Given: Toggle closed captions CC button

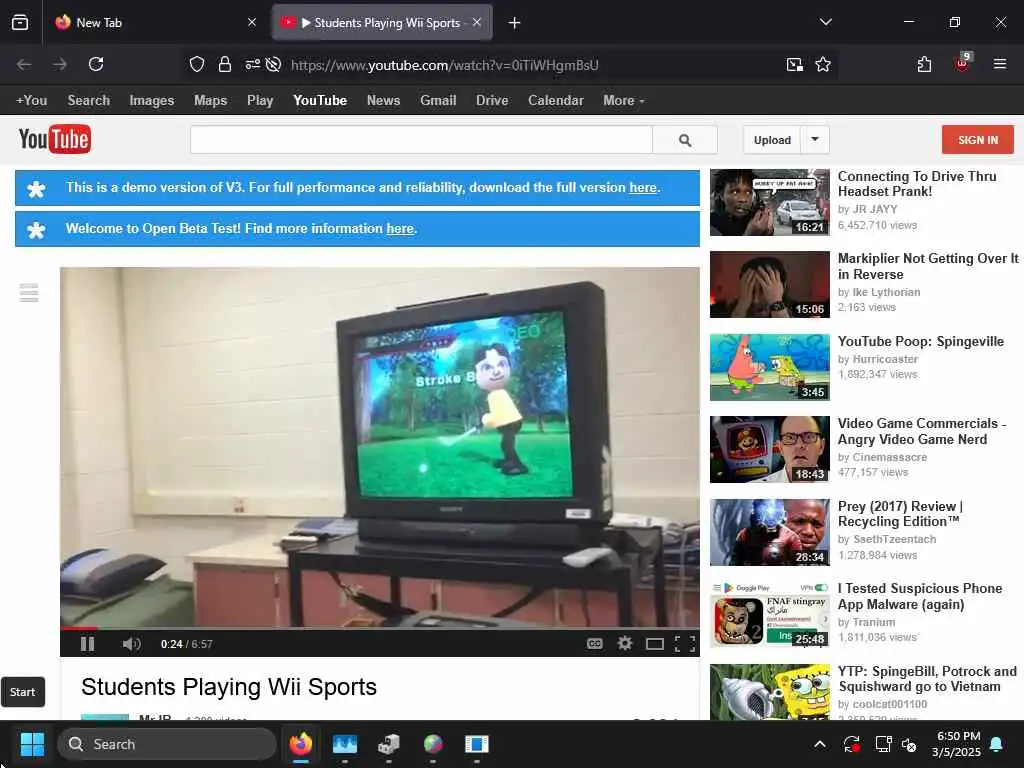Looking at the screenshot, I should 594,644.
